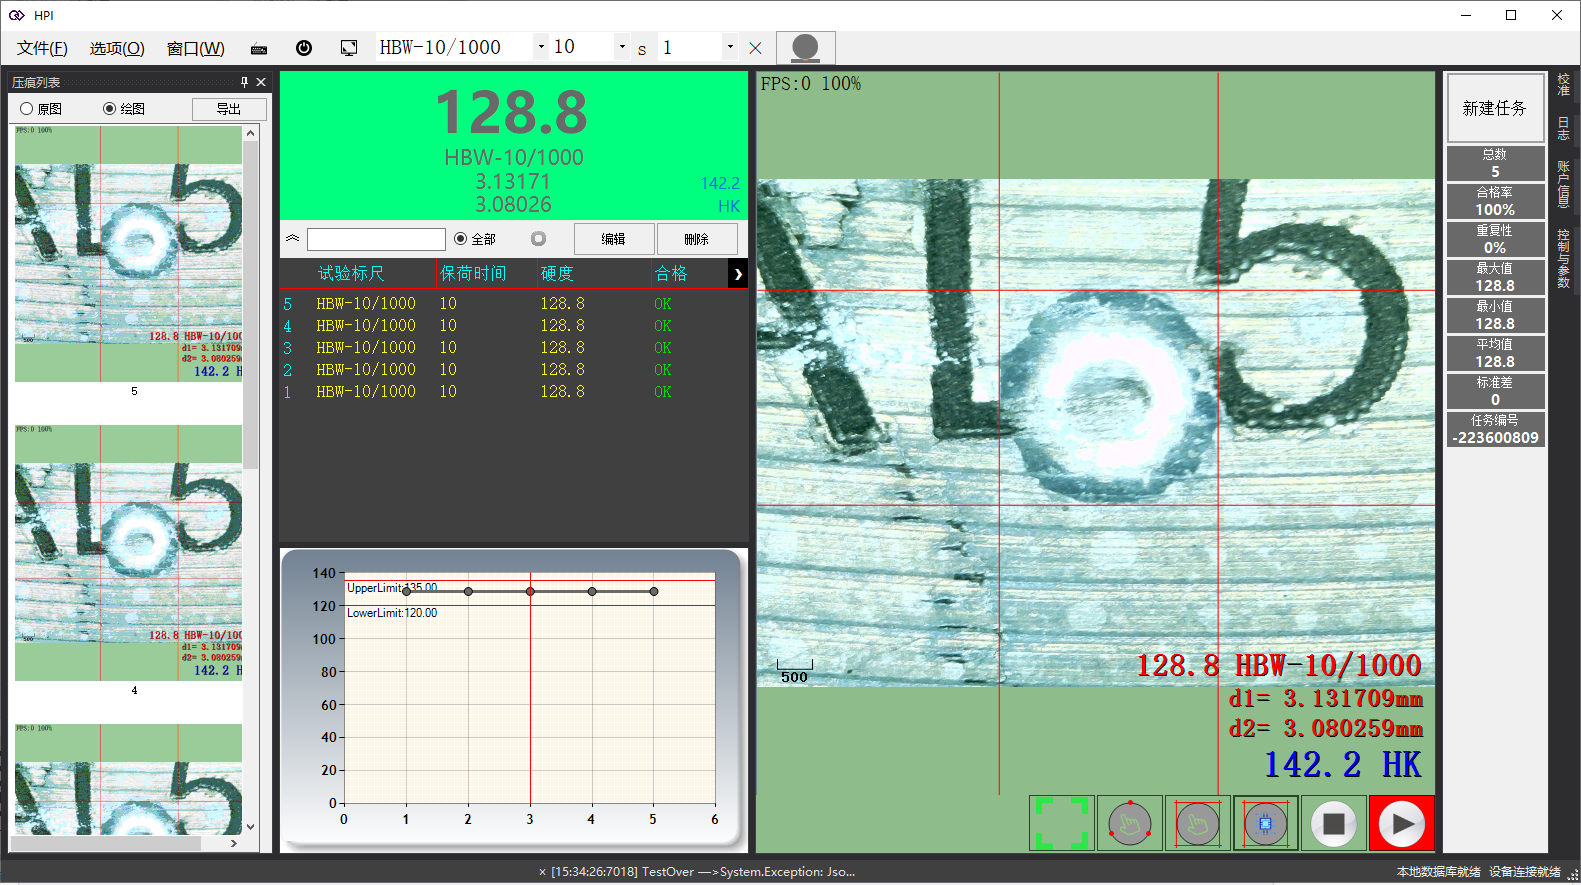Viewport: 1581px width, 885px height.
Task: Click the 导出 export button
Action: tap(229, 109)
